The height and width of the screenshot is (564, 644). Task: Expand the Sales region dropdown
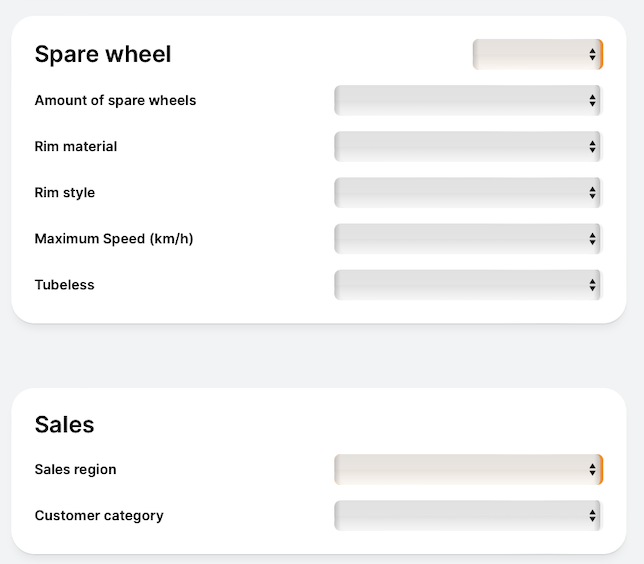(468, 470)
